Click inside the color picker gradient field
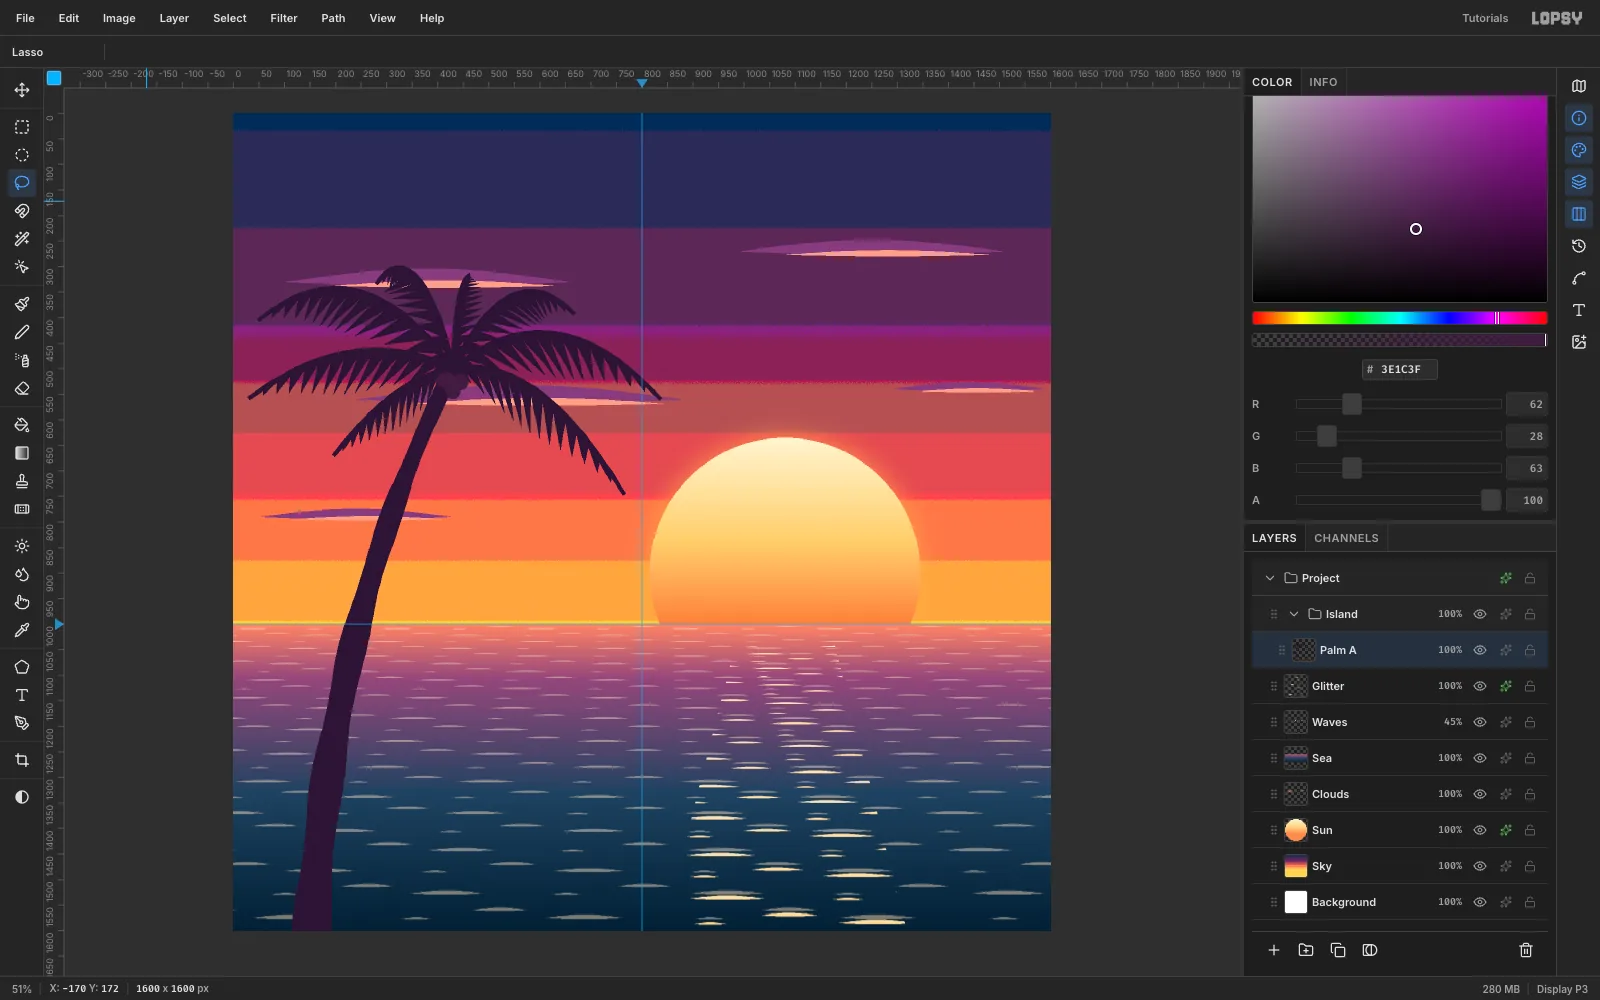The height and width of the screenshot is (1000, 1600). point(1399,199)
